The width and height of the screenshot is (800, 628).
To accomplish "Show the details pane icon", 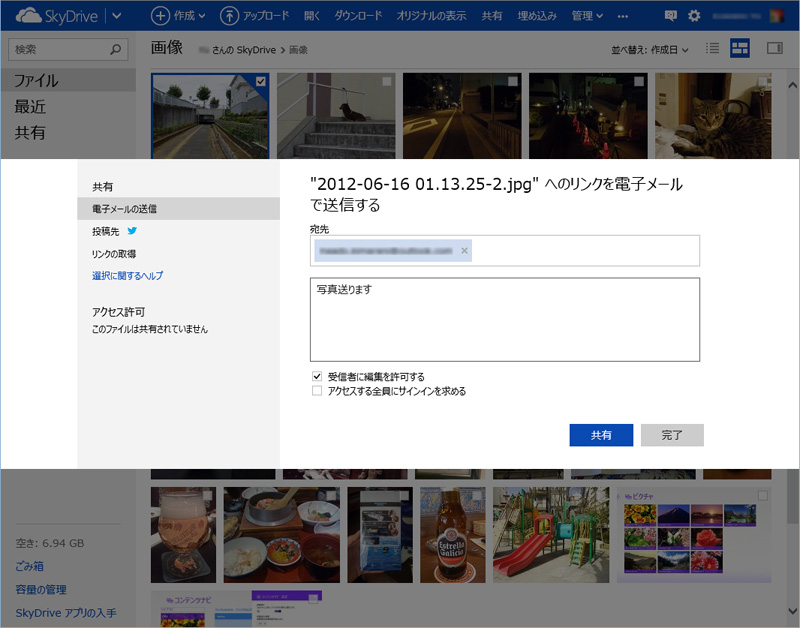I will [773, 48].
